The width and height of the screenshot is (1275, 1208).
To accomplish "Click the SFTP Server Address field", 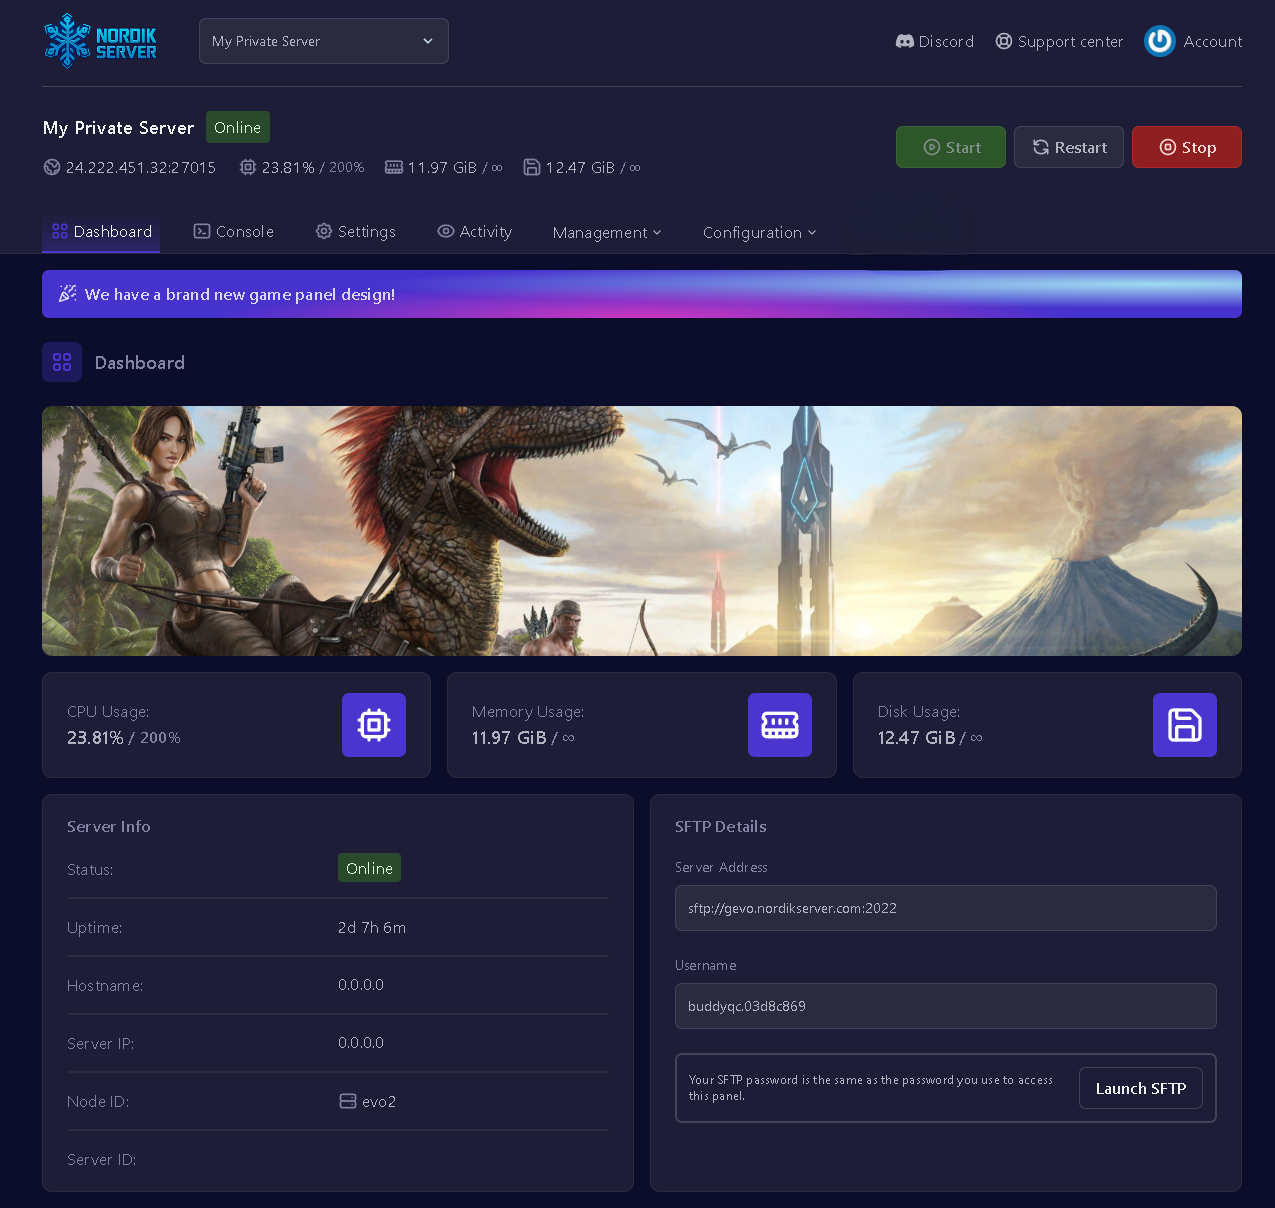I will tap(946, 908).
